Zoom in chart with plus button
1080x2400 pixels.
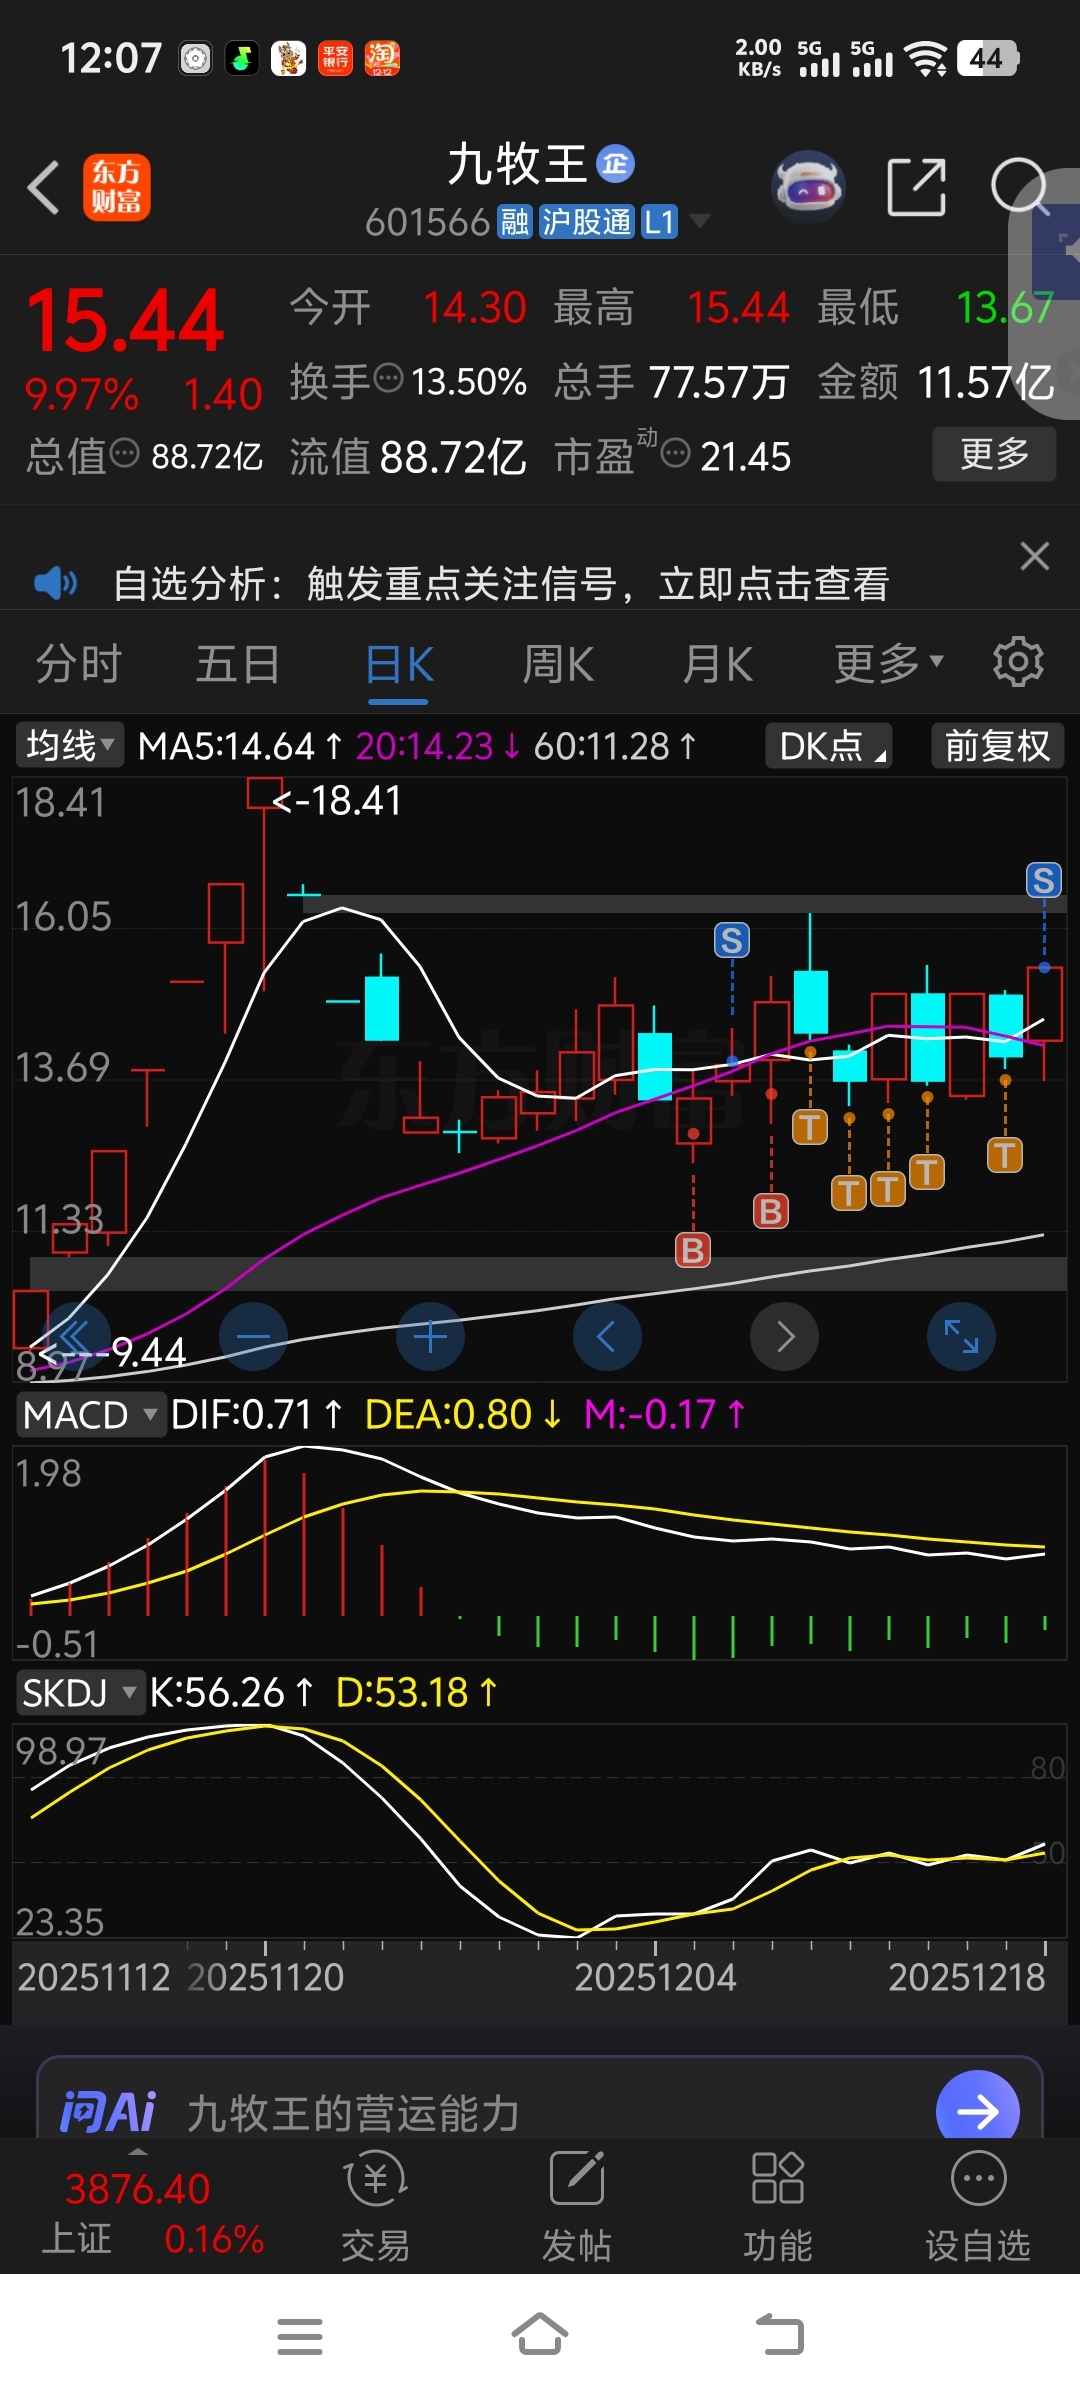tap(430, 1336)
